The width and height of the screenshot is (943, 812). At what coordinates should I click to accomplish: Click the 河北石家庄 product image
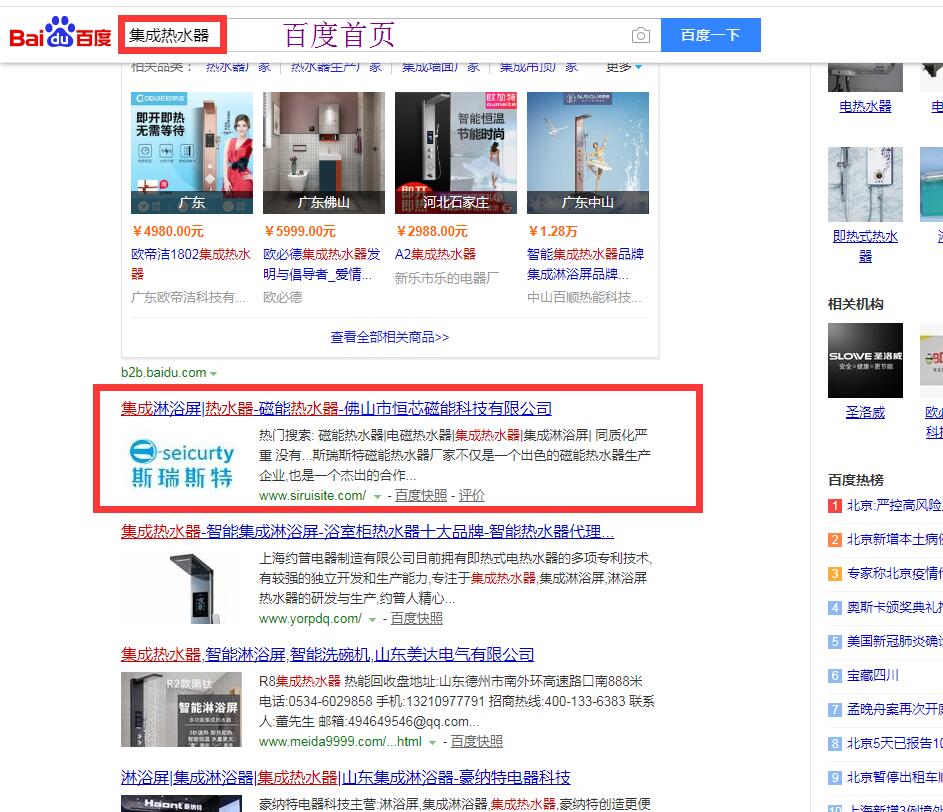point(455,152)
